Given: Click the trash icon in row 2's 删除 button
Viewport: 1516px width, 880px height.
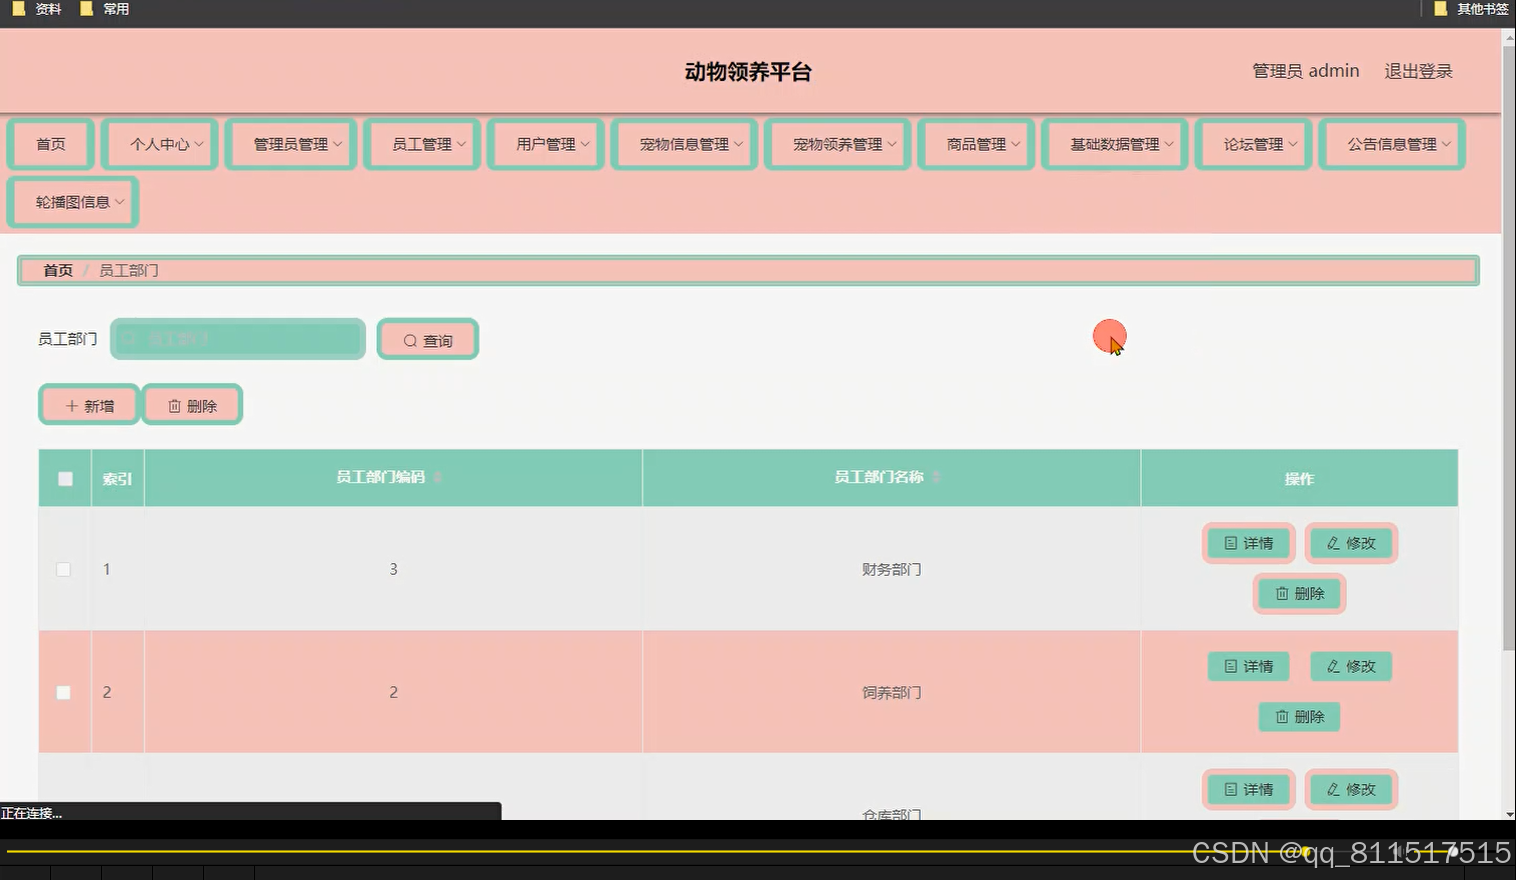Looking at the screenshot, I should 1283,716.
